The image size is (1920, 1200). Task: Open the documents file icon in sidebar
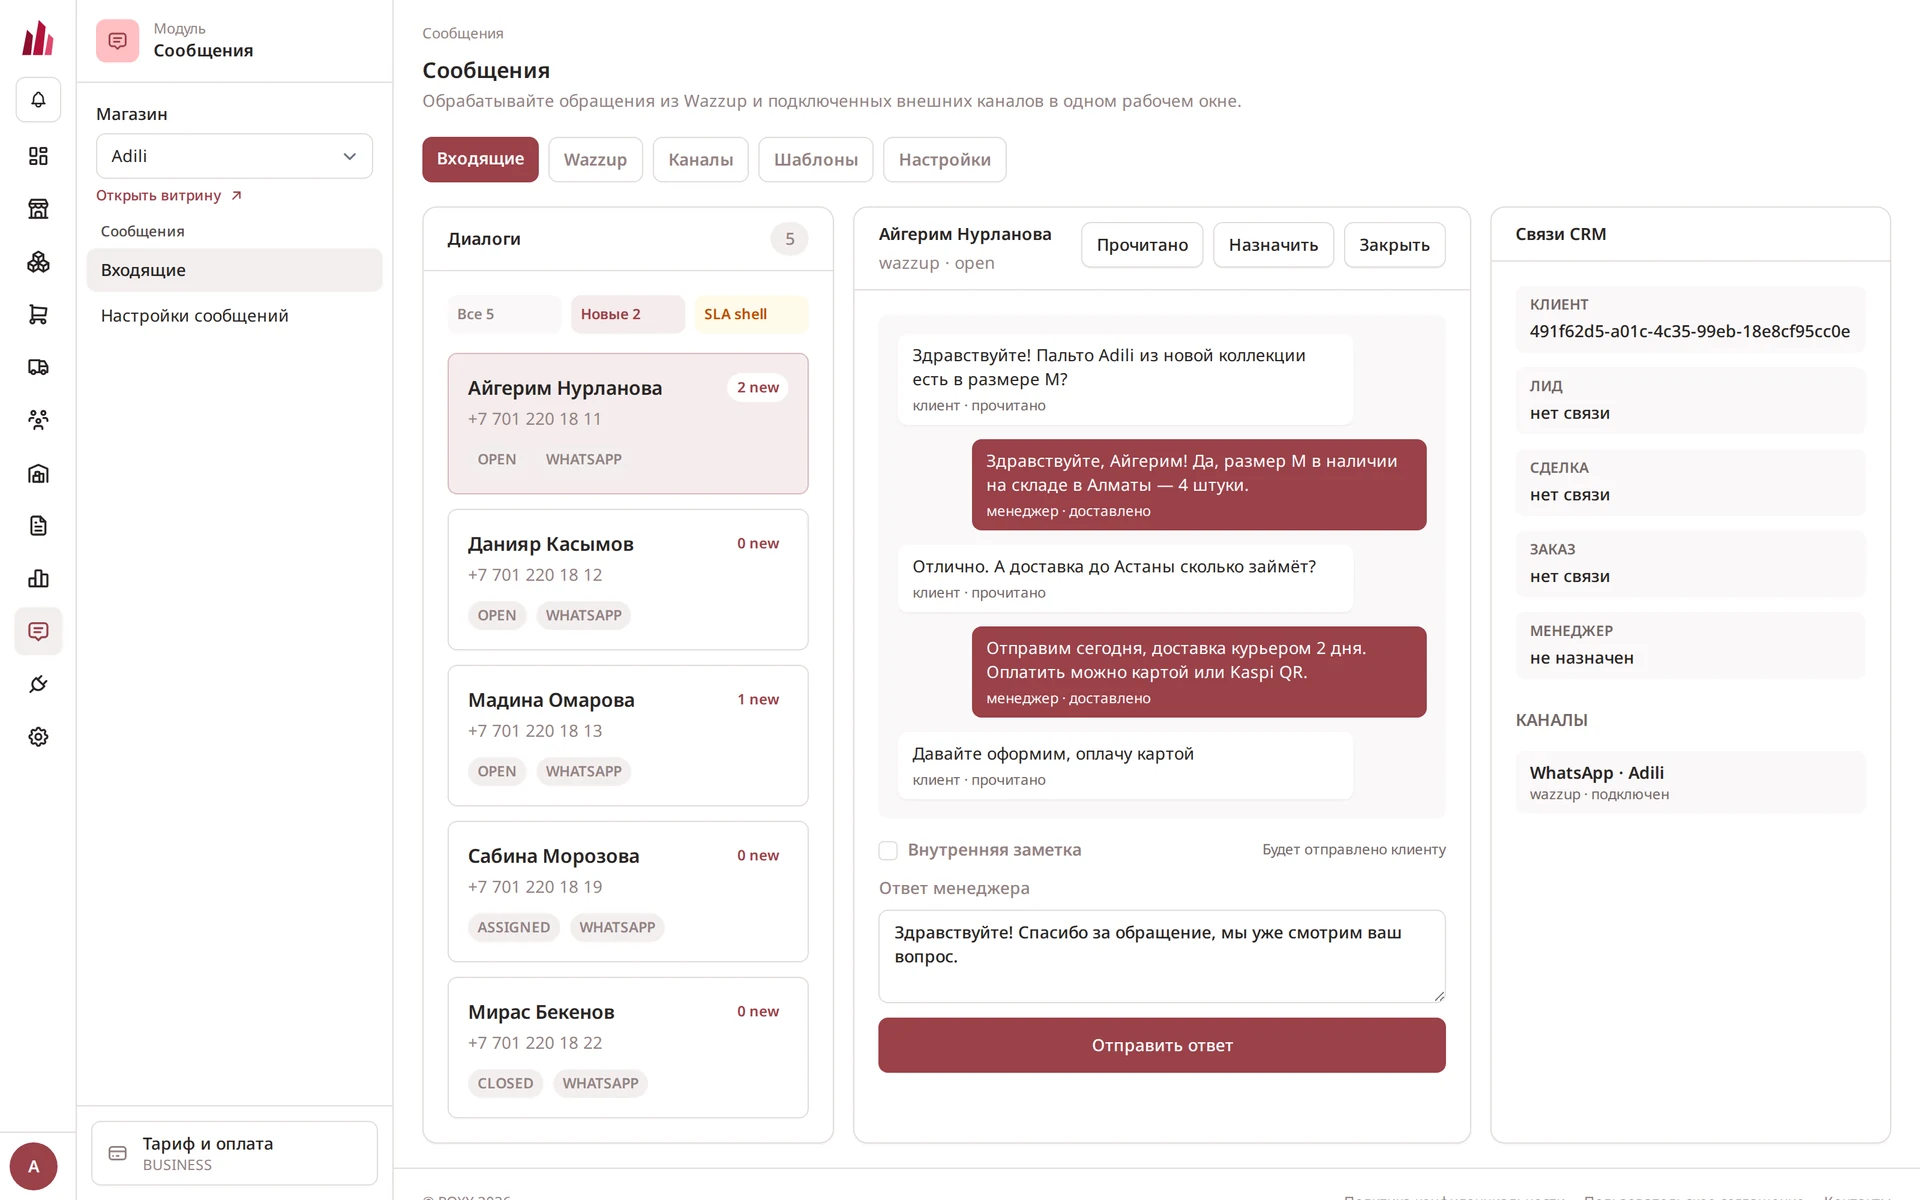pos(38,526)
